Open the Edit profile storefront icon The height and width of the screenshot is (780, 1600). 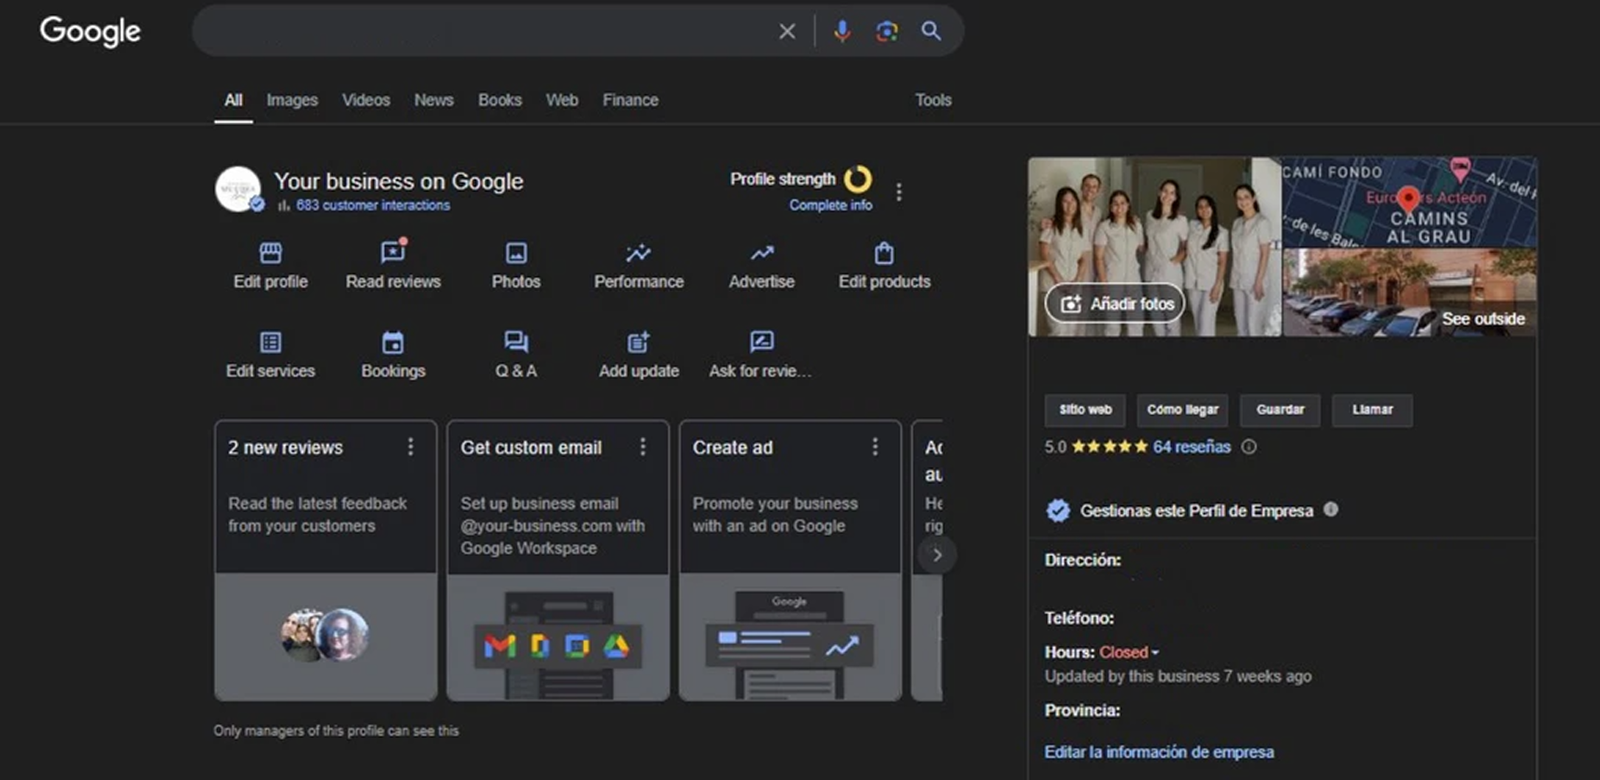[270, 253]
